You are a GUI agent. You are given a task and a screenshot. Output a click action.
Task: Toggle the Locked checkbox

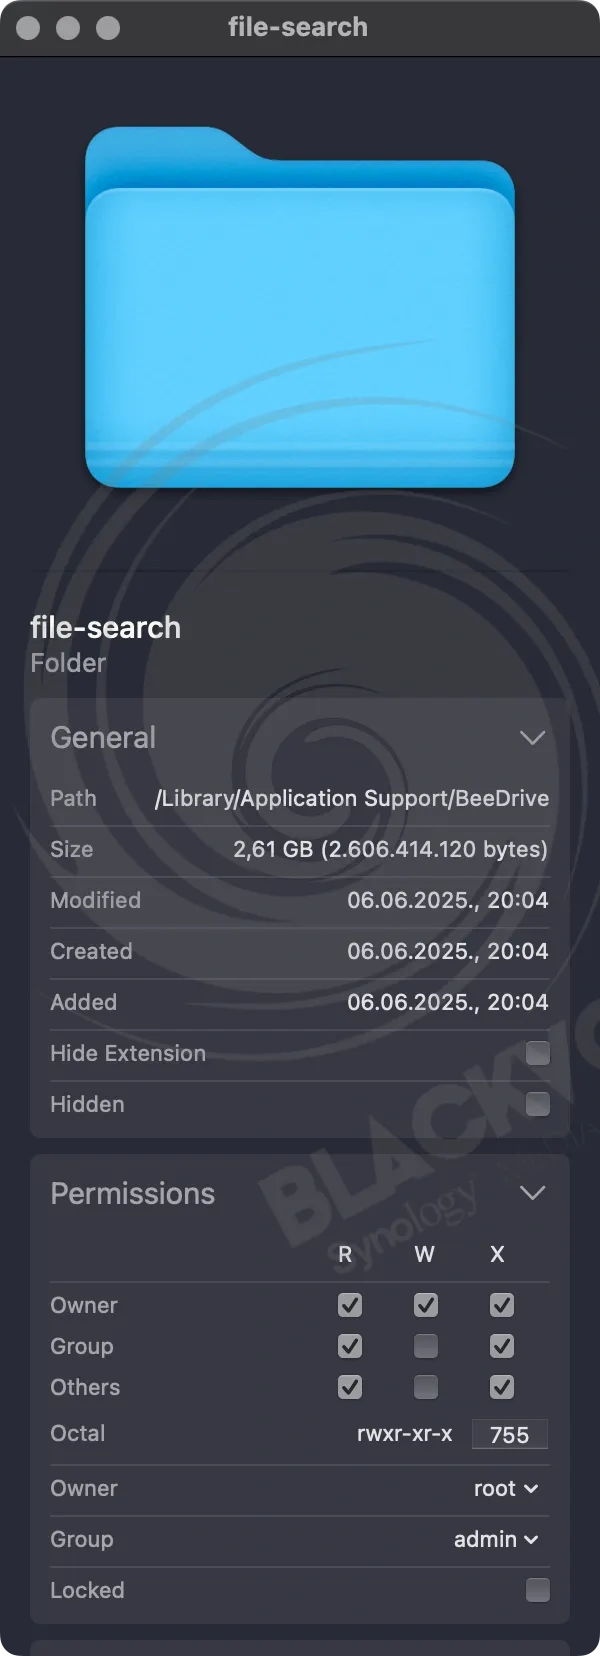pyautogui.click(x=538, y=1590)
